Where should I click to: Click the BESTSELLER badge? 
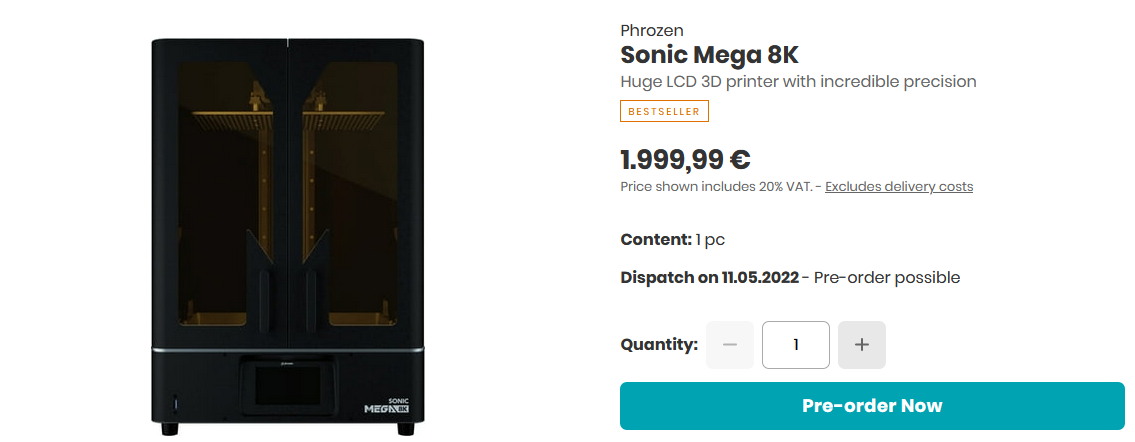click(x=664, y=111)
